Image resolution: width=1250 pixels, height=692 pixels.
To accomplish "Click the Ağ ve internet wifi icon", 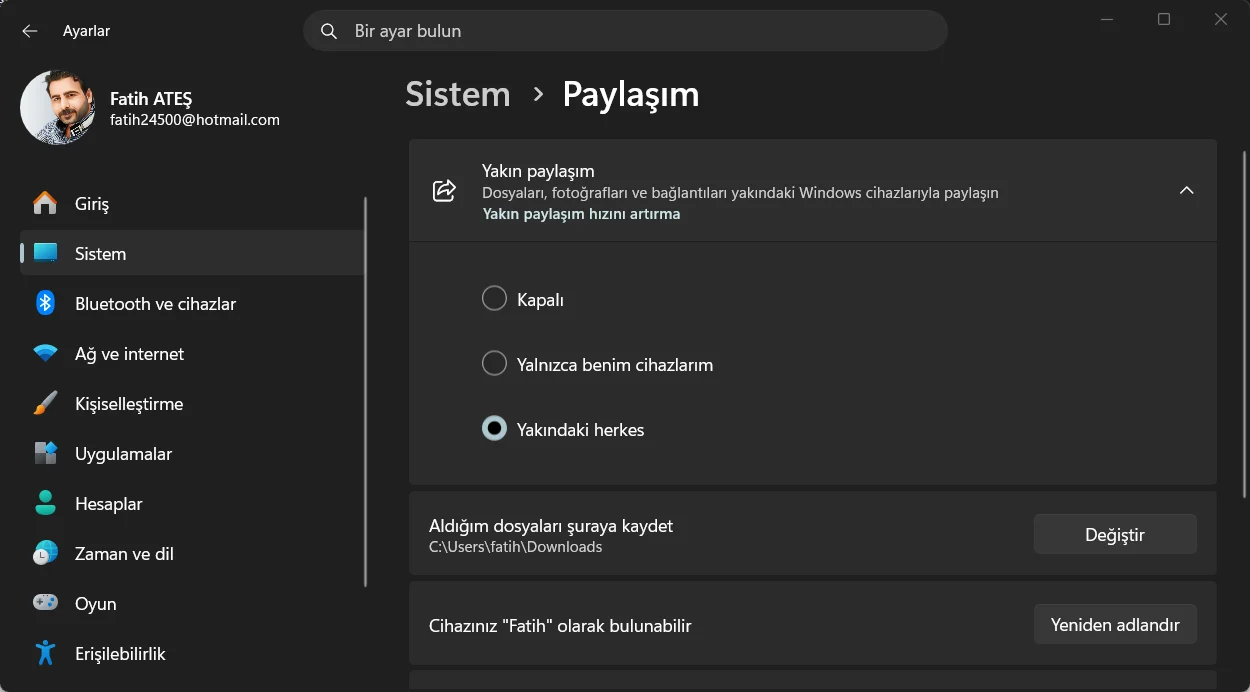I will [45, 353].
